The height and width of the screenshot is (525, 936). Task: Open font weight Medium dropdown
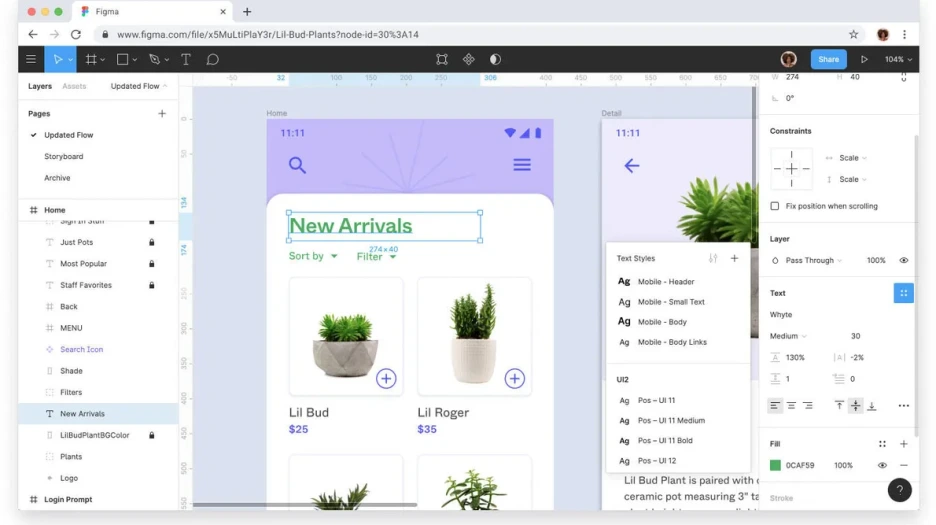(788, 336)
